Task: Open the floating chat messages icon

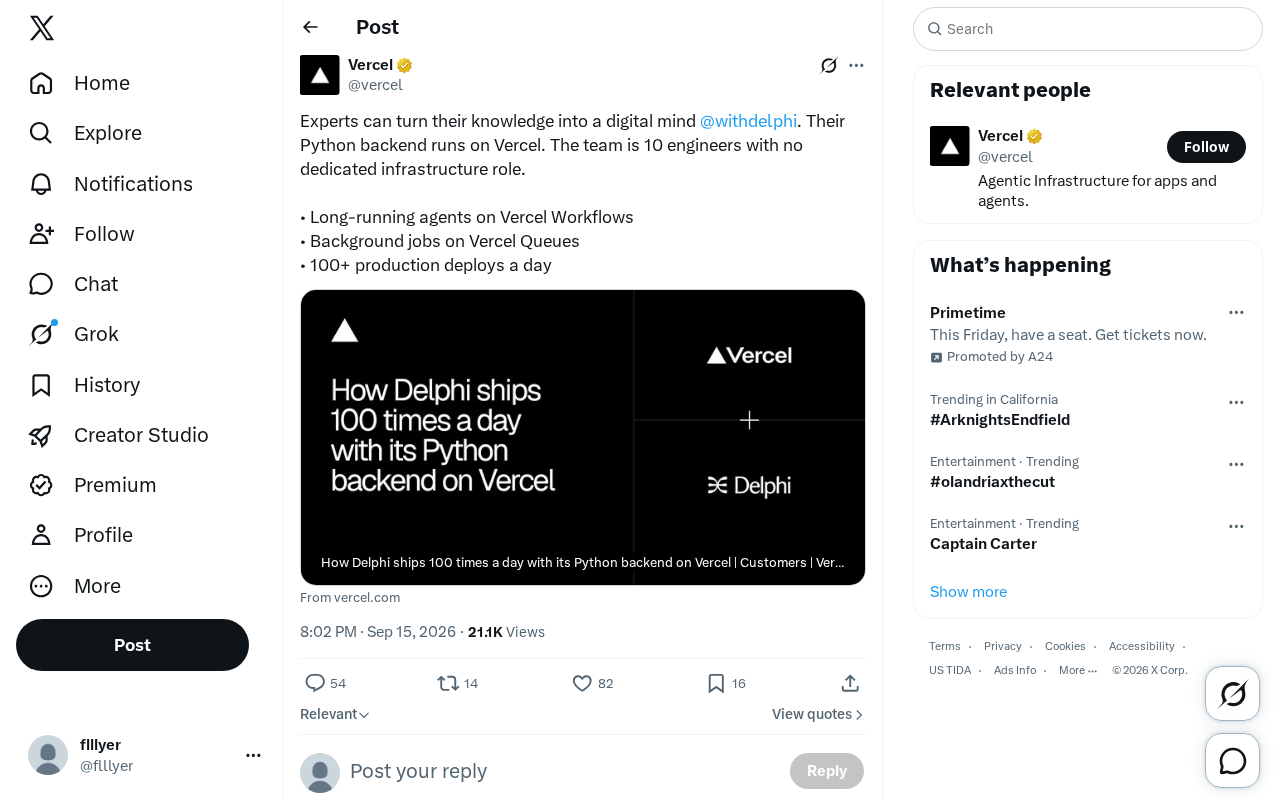Action: click(1232, 761)
